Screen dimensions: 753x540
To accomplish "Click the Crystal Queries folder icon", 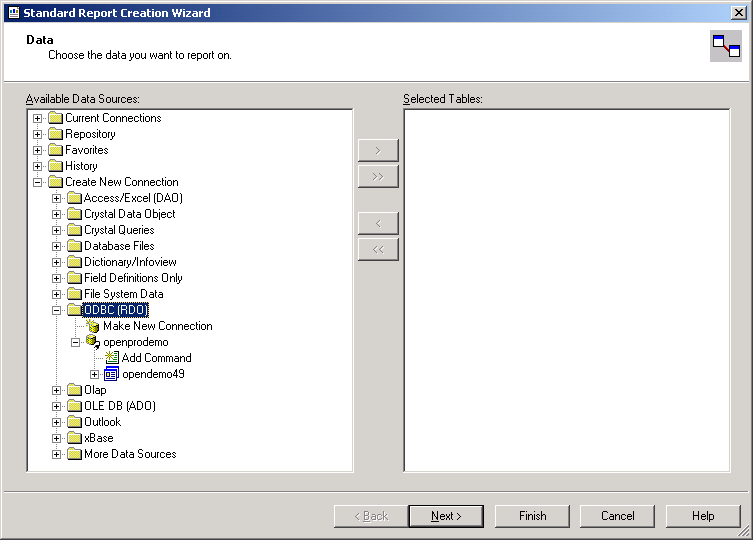I will click(x=74, y=230).
